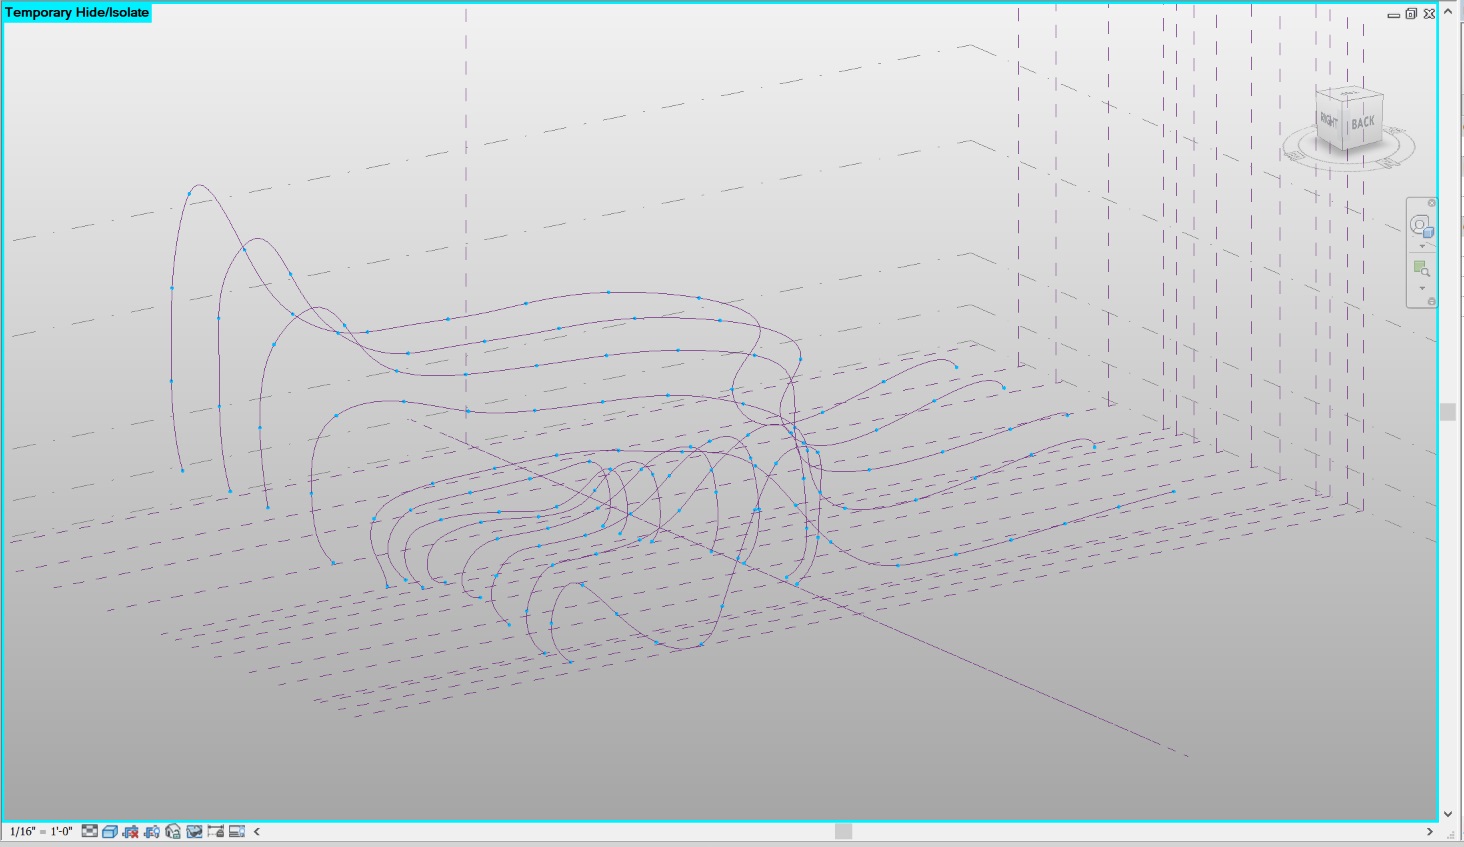Open the dropdown arrow under the zoom tool

pos(1420,286)
